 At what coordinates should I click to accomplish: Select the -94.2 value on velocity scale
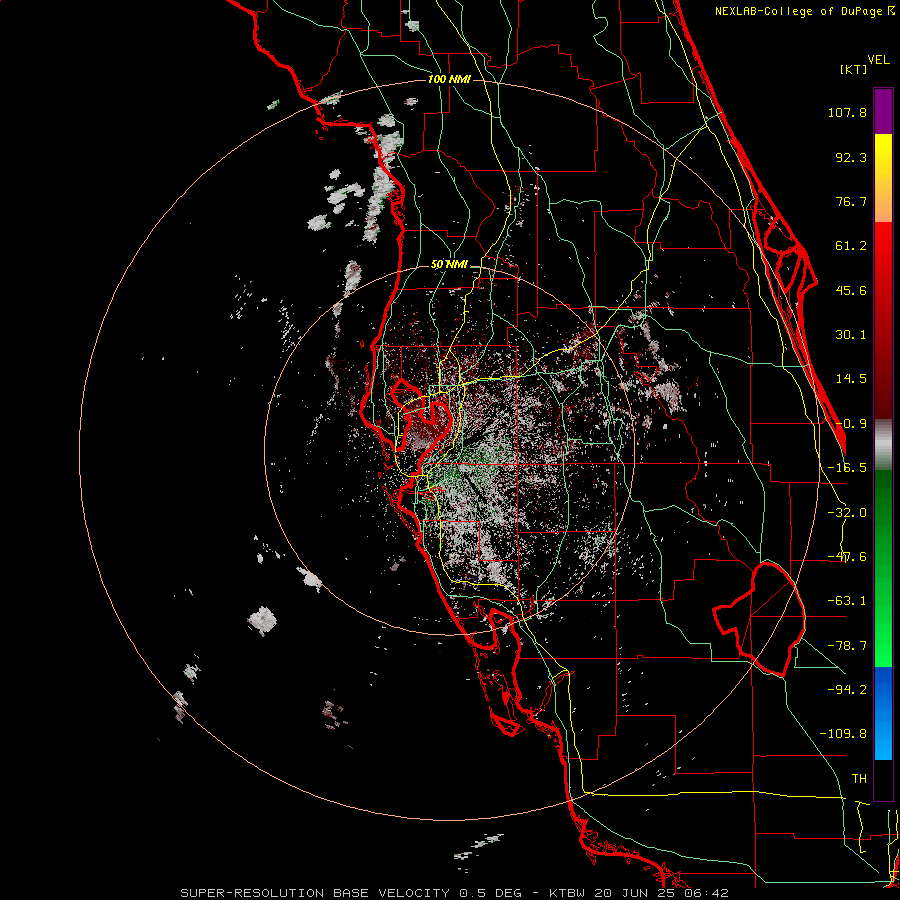click(x=847, y=689)
